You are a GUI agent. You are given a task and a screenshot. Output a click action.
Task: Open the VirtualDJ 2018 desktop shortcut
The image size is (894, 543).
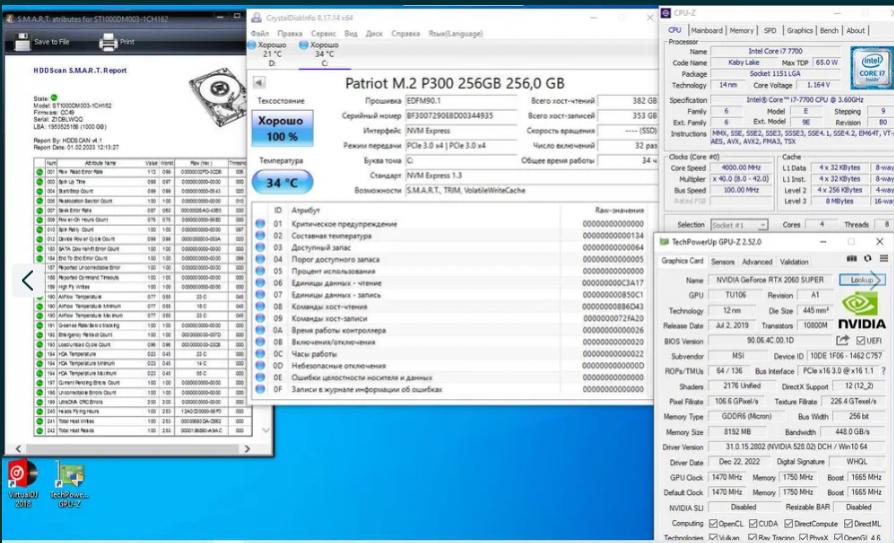(23, 484)
